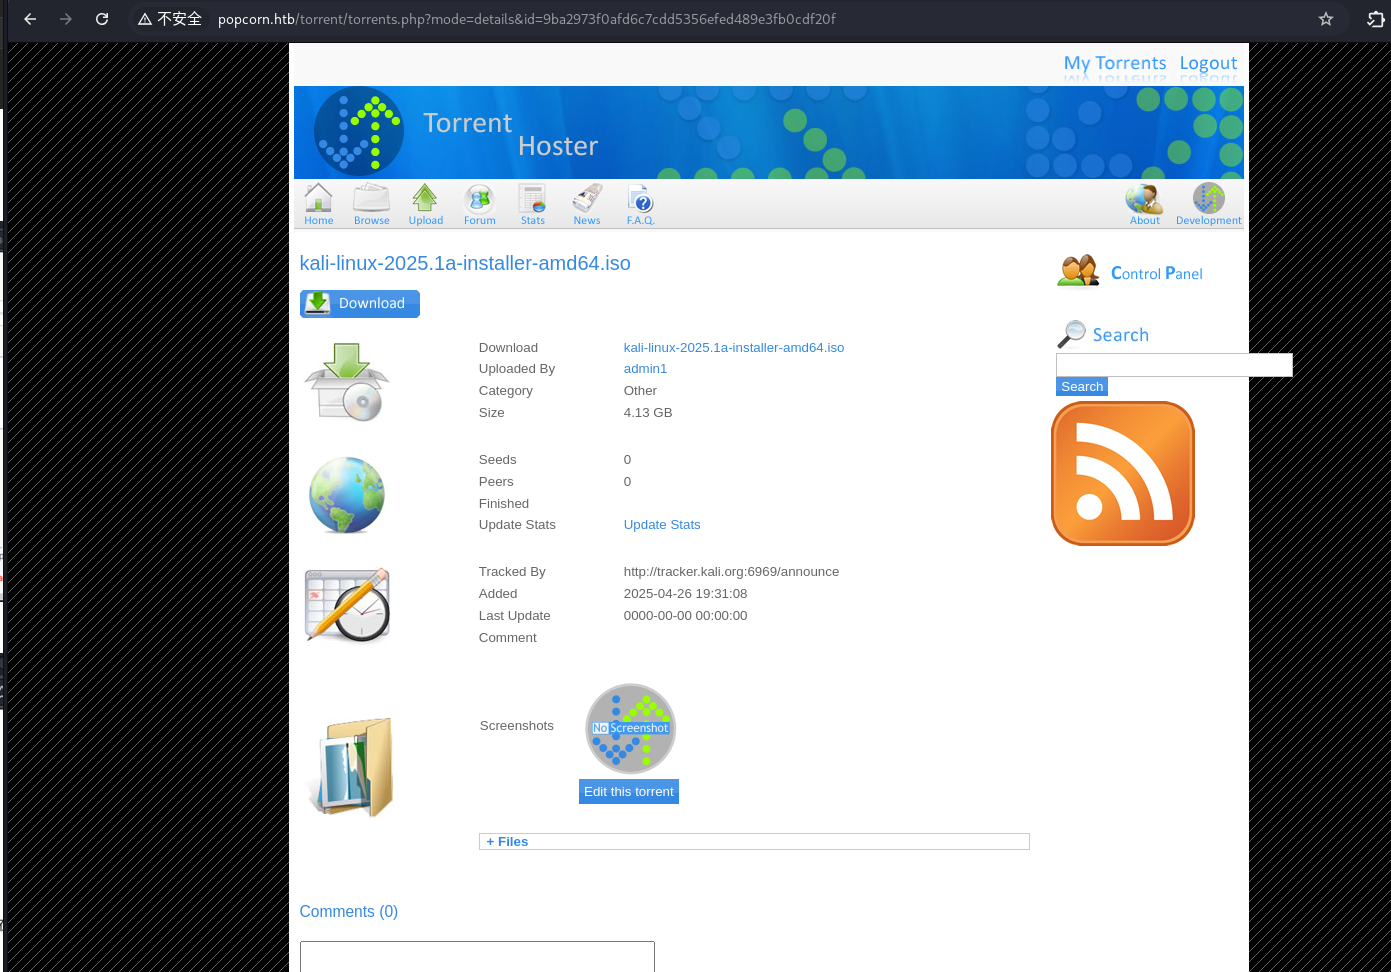Click the Comments (0) heading
Viewport: 1391px width, 972px height.
[349, 912]
